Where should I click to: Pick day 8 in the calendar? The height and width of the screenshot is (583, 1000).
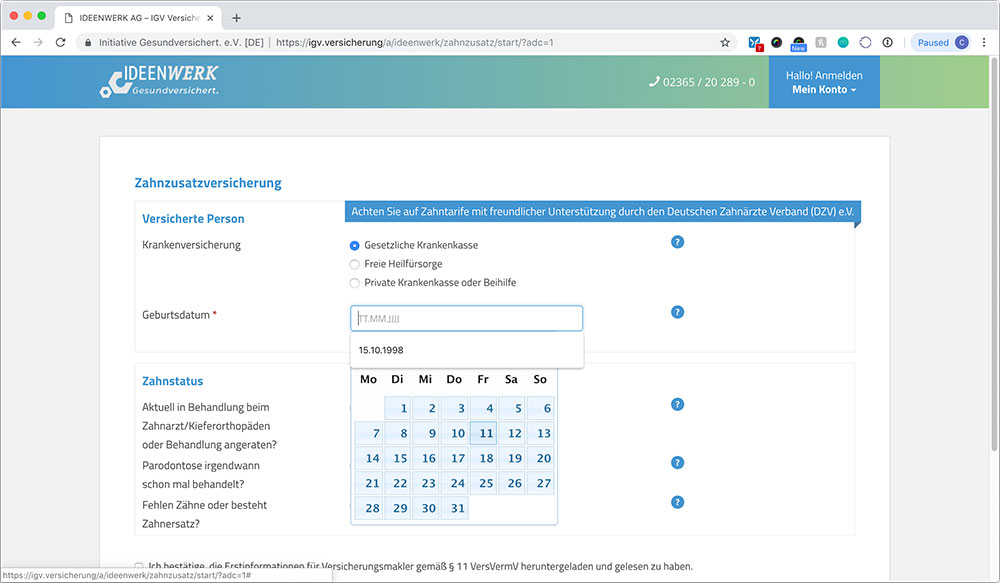tap(397, 433)
